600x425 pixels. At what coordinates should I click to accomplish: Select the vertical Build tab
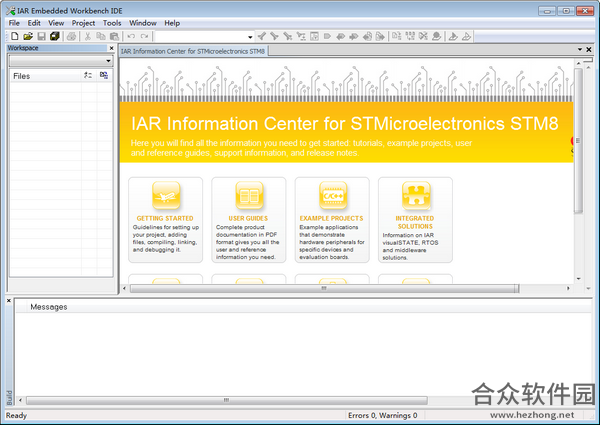coord(10,398)
